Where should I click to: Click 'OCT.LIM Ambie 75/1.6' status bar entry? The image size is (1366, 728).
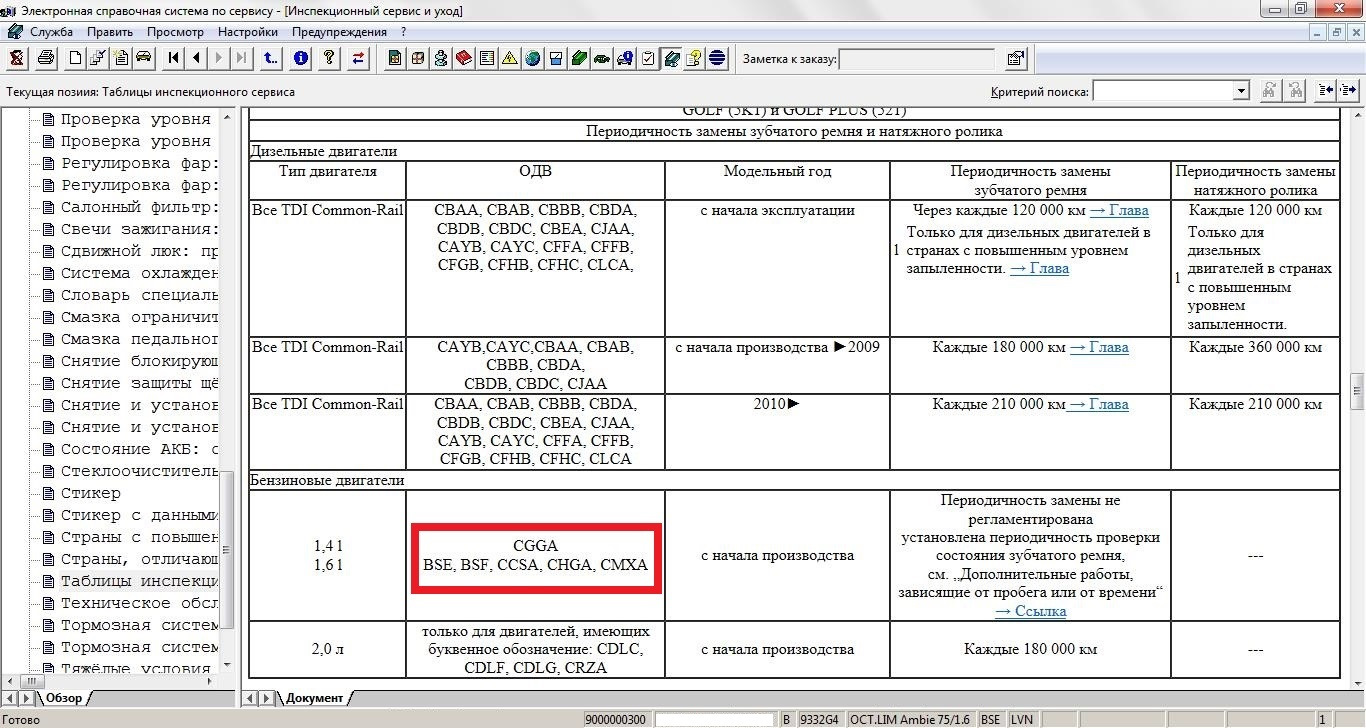pos(911,719)
